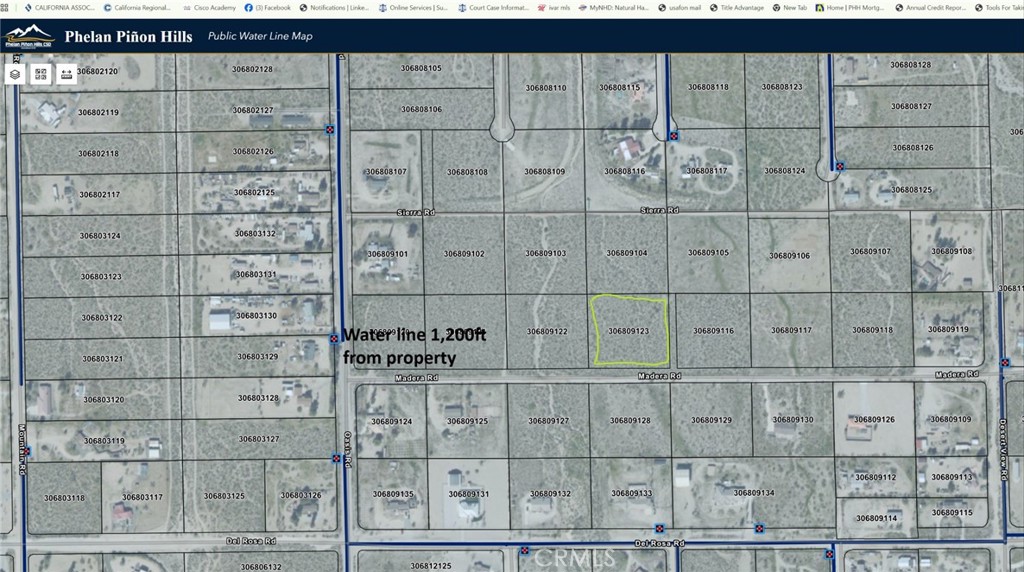Open the Annual Credit Report bookmark

[x=930, y=8]
